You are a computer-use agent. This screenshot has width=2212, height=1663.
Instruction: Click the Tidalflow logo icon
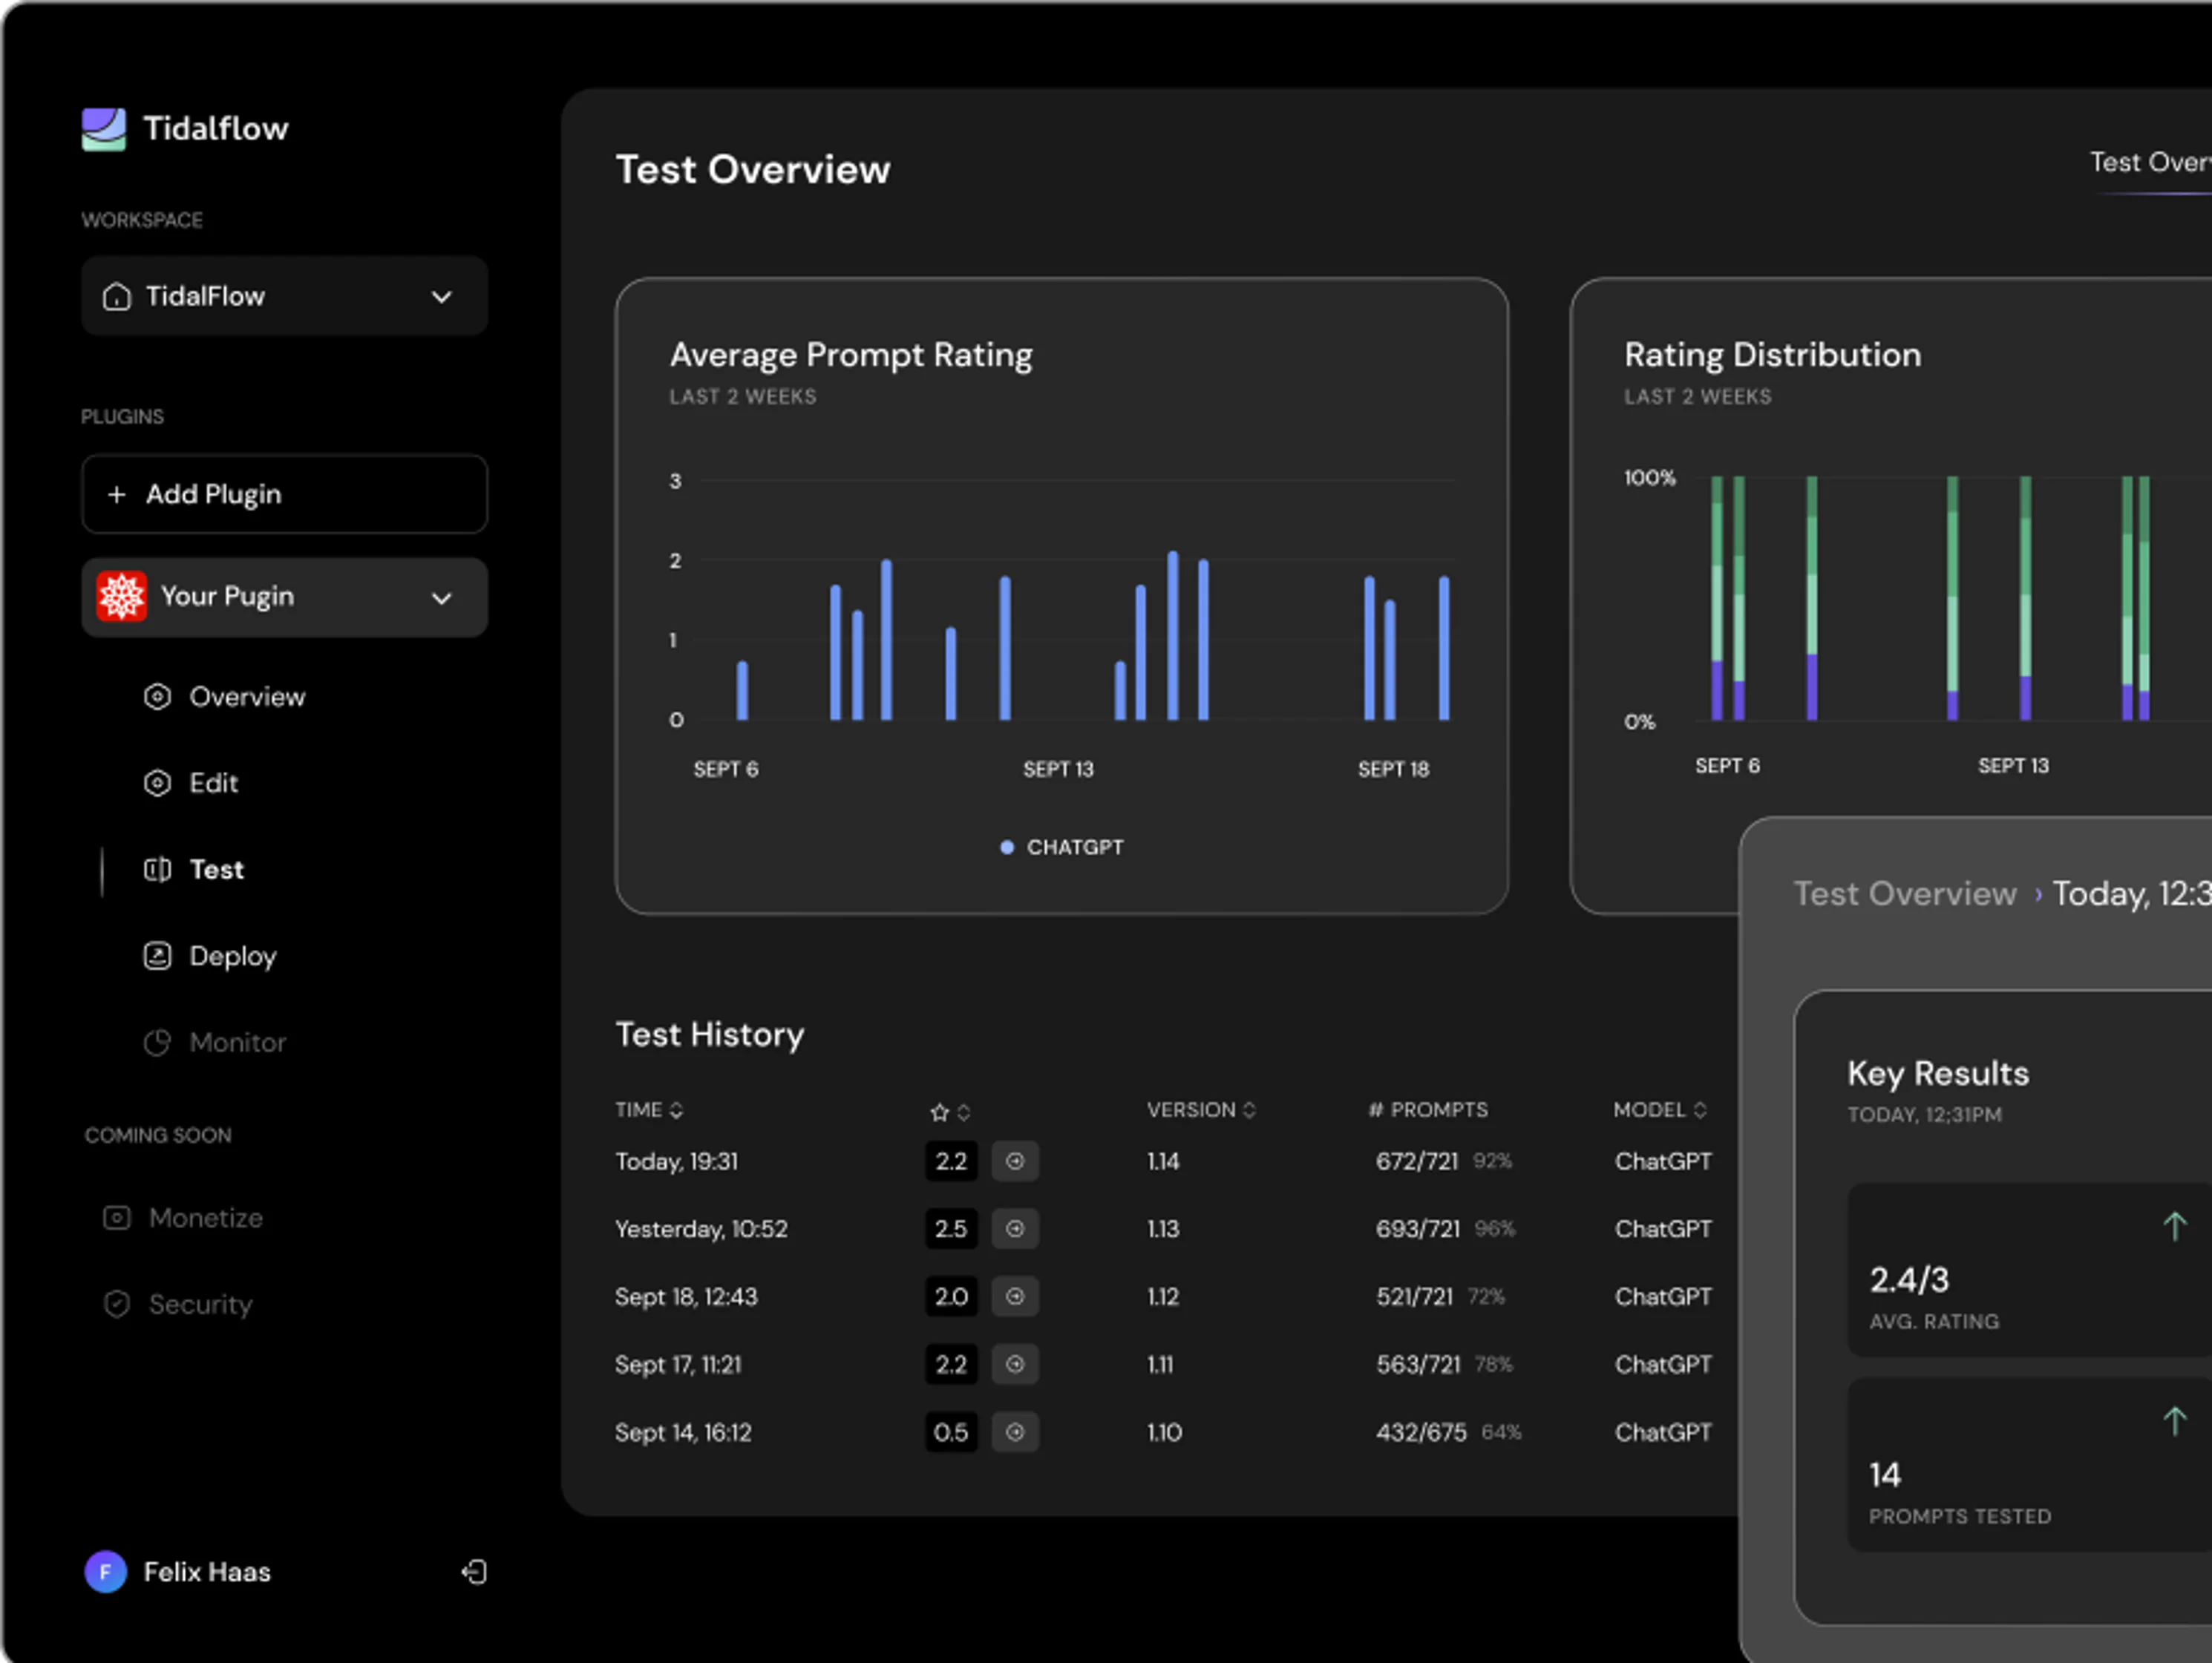104,129
